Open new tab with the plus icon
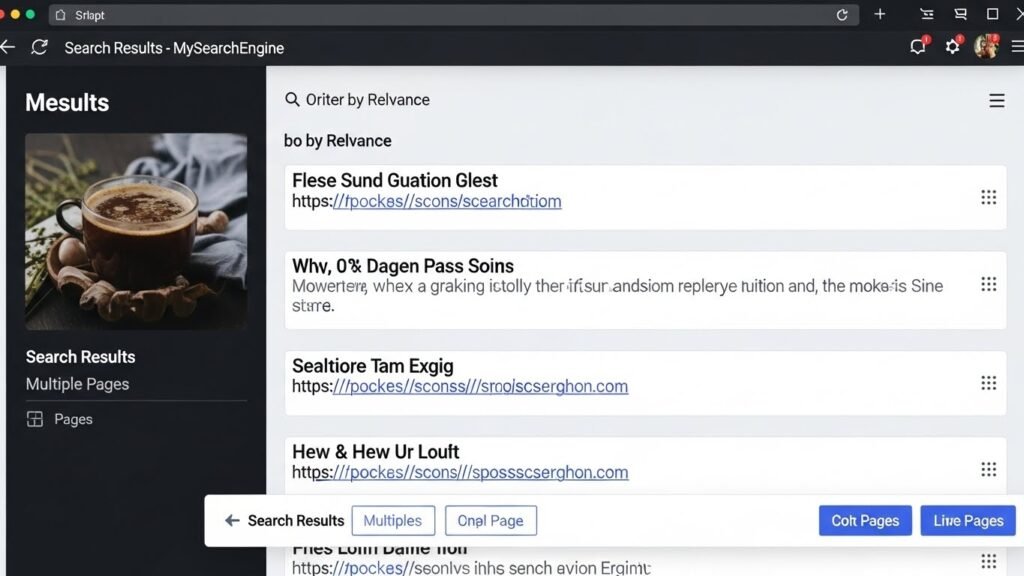The width and height of the screenshot is (1024, 576). tap(880, 15)
